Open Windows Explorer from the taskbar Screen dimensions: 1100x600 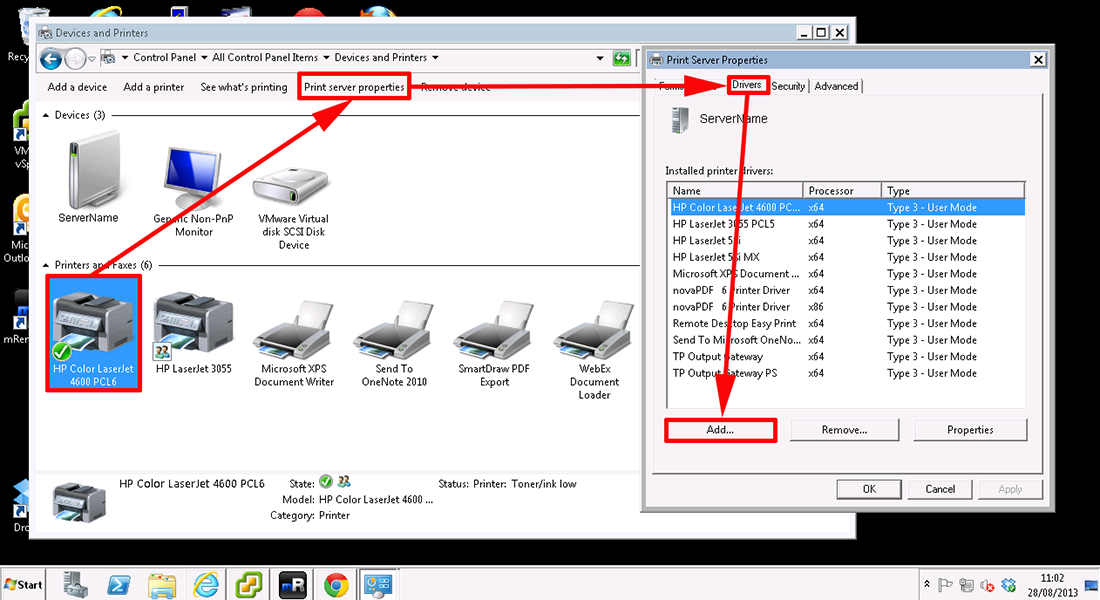[161, 585]
